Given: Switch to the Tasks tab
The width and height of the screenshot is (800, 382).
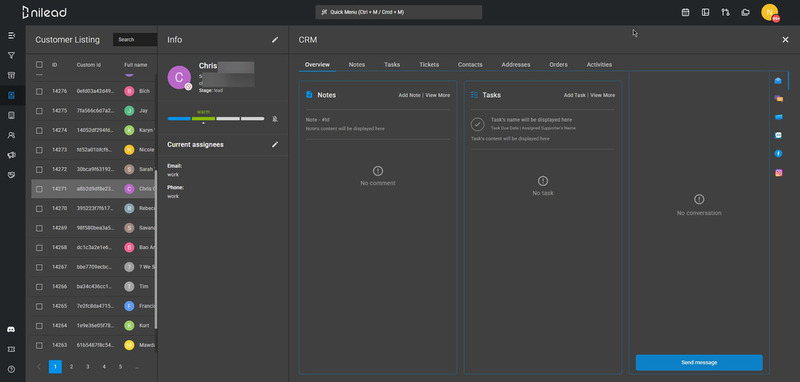Looking at the screenshot, I should (x=392, y=65).
